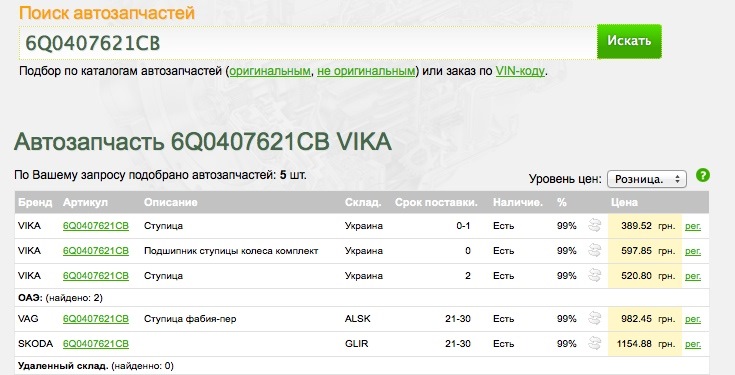Open article link in the SKODA row
Screen dimensions: 735x375
click(96, 344)
